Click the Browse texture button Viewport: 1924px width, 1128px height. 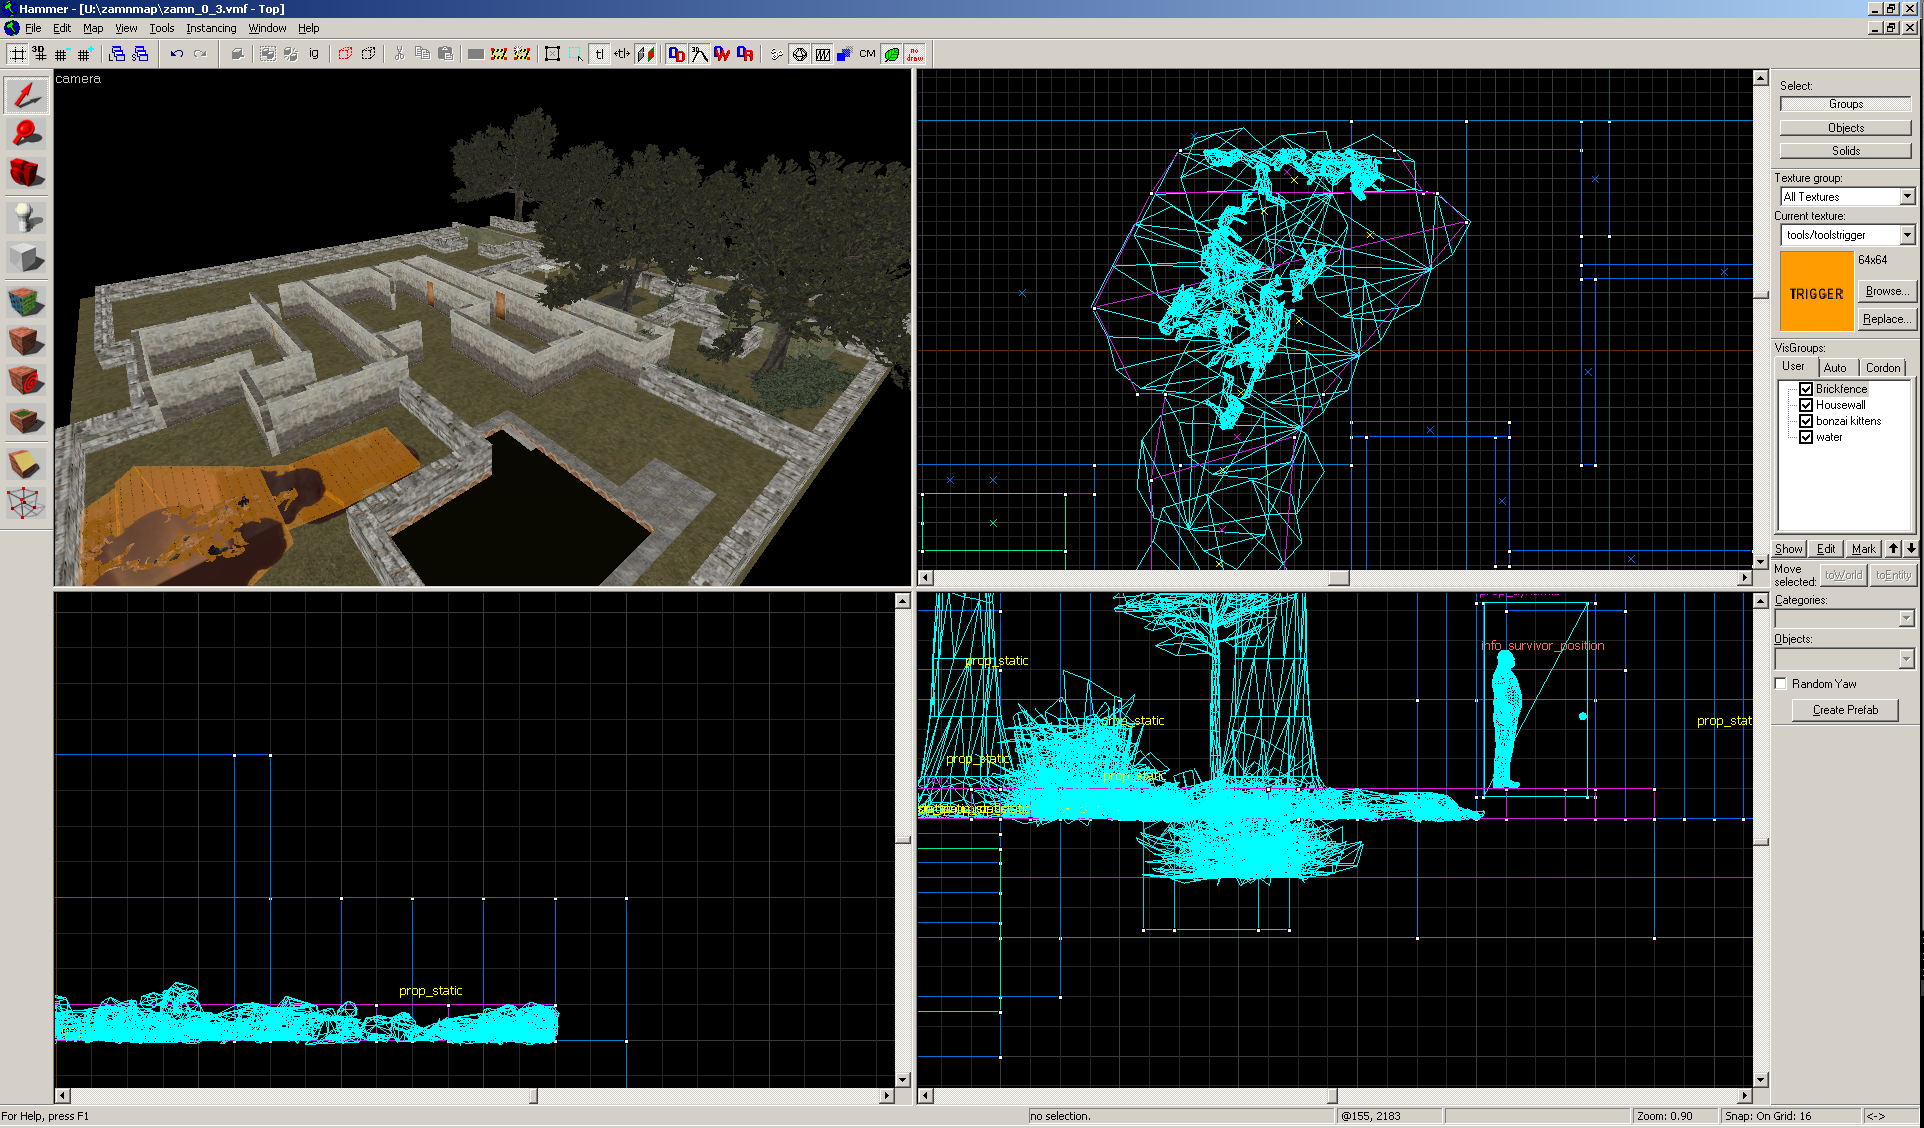point(1885,291)
